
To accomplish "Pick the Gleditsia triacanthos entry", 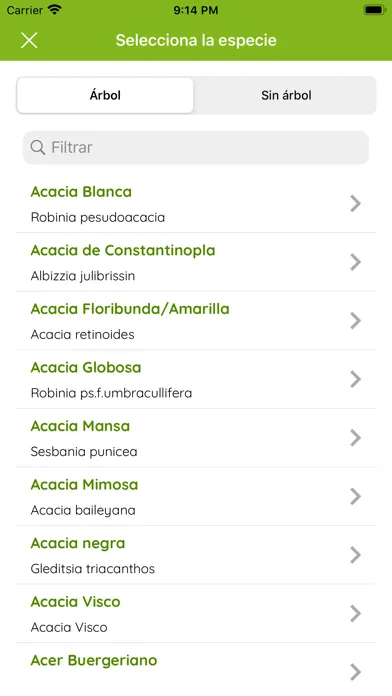I will click(93, 569).
